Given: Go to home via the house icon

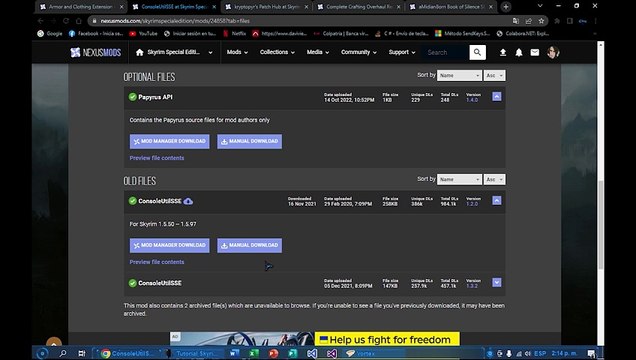Looking at the screenshot, I should click(x=140, y=52).
